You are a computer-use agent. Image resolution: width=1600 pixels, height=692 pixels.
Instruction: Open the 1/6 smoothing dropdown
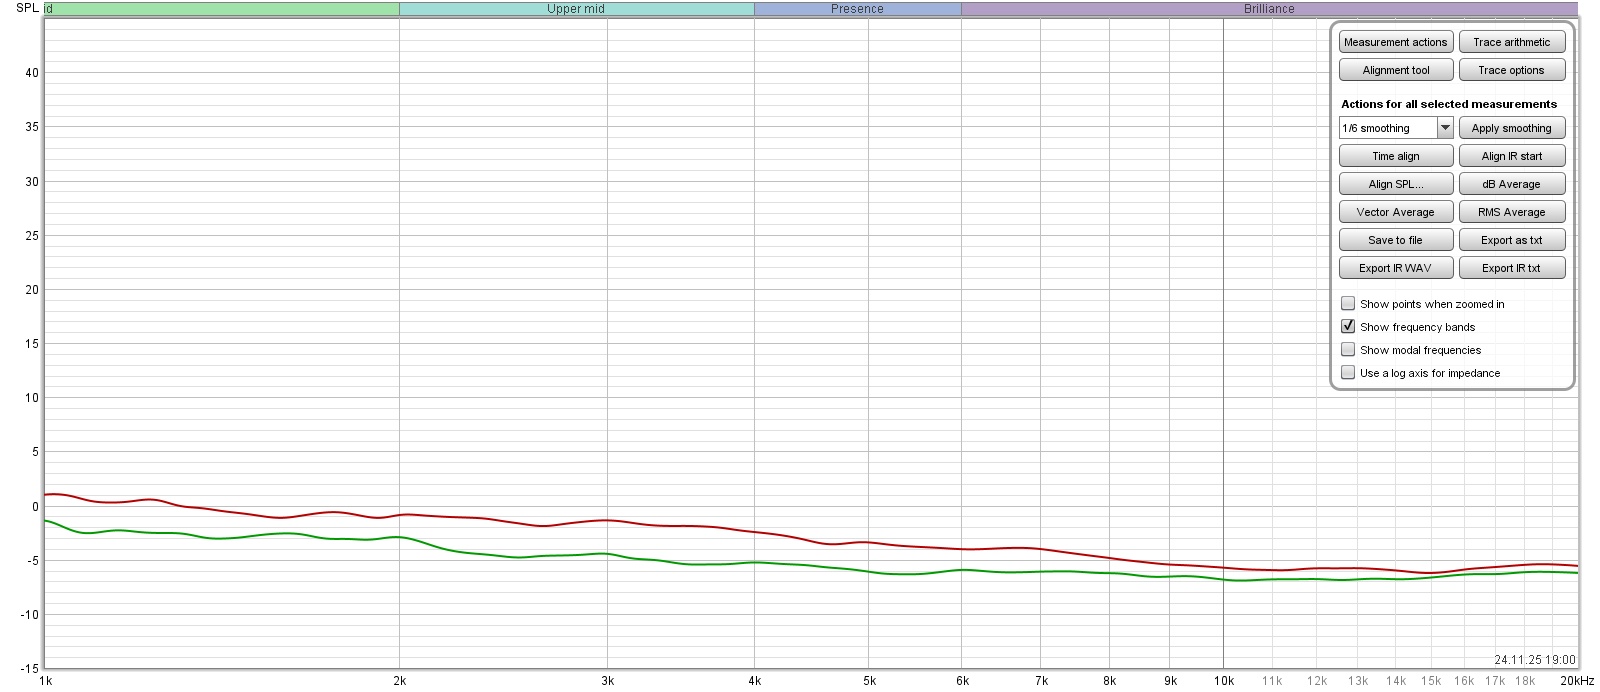point(1396,128)
